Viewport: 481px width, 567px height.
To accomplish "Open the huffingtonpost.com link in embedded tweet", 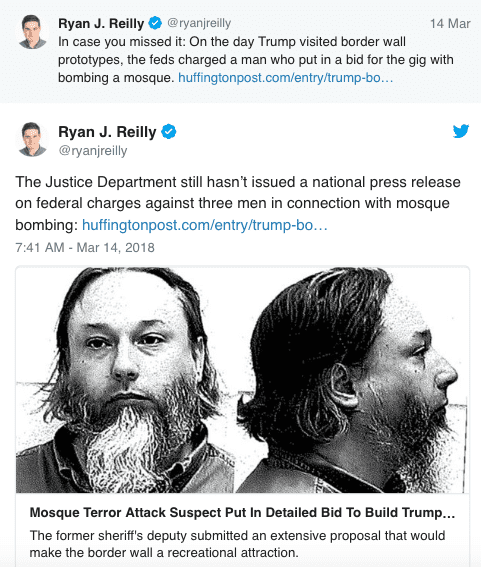I will (x=205, y=225).
